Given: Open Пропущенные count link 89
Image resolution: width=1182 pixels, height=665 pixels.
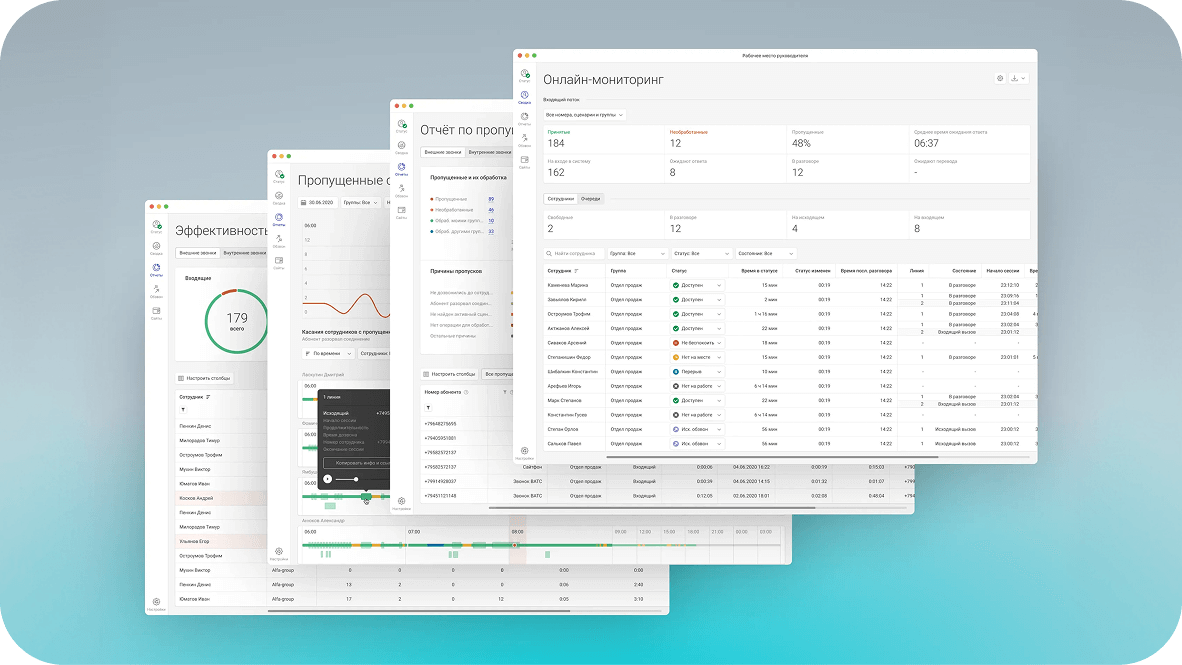Looking at the screenshot, I should click(x=491, y=199).
